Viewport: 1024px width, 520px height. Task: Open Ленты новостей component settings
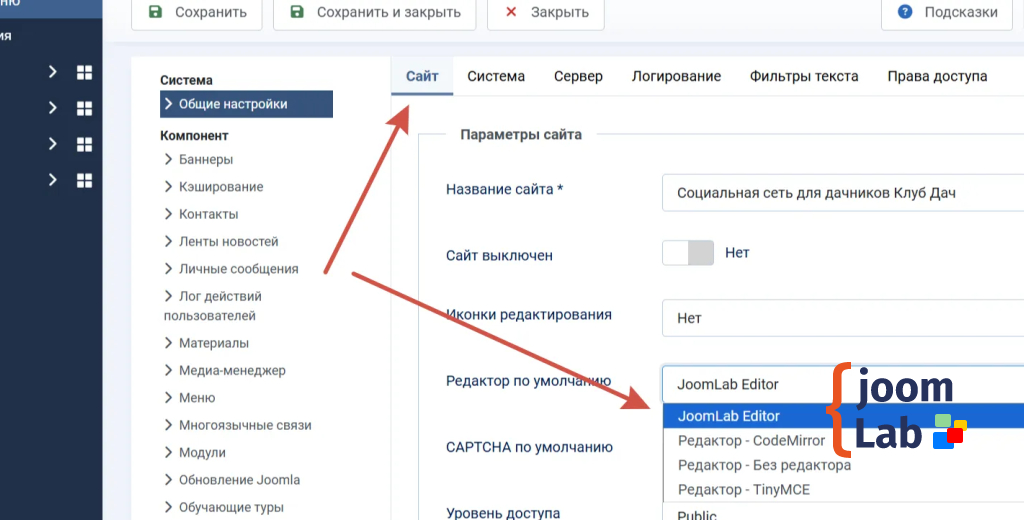click(229, 242)
